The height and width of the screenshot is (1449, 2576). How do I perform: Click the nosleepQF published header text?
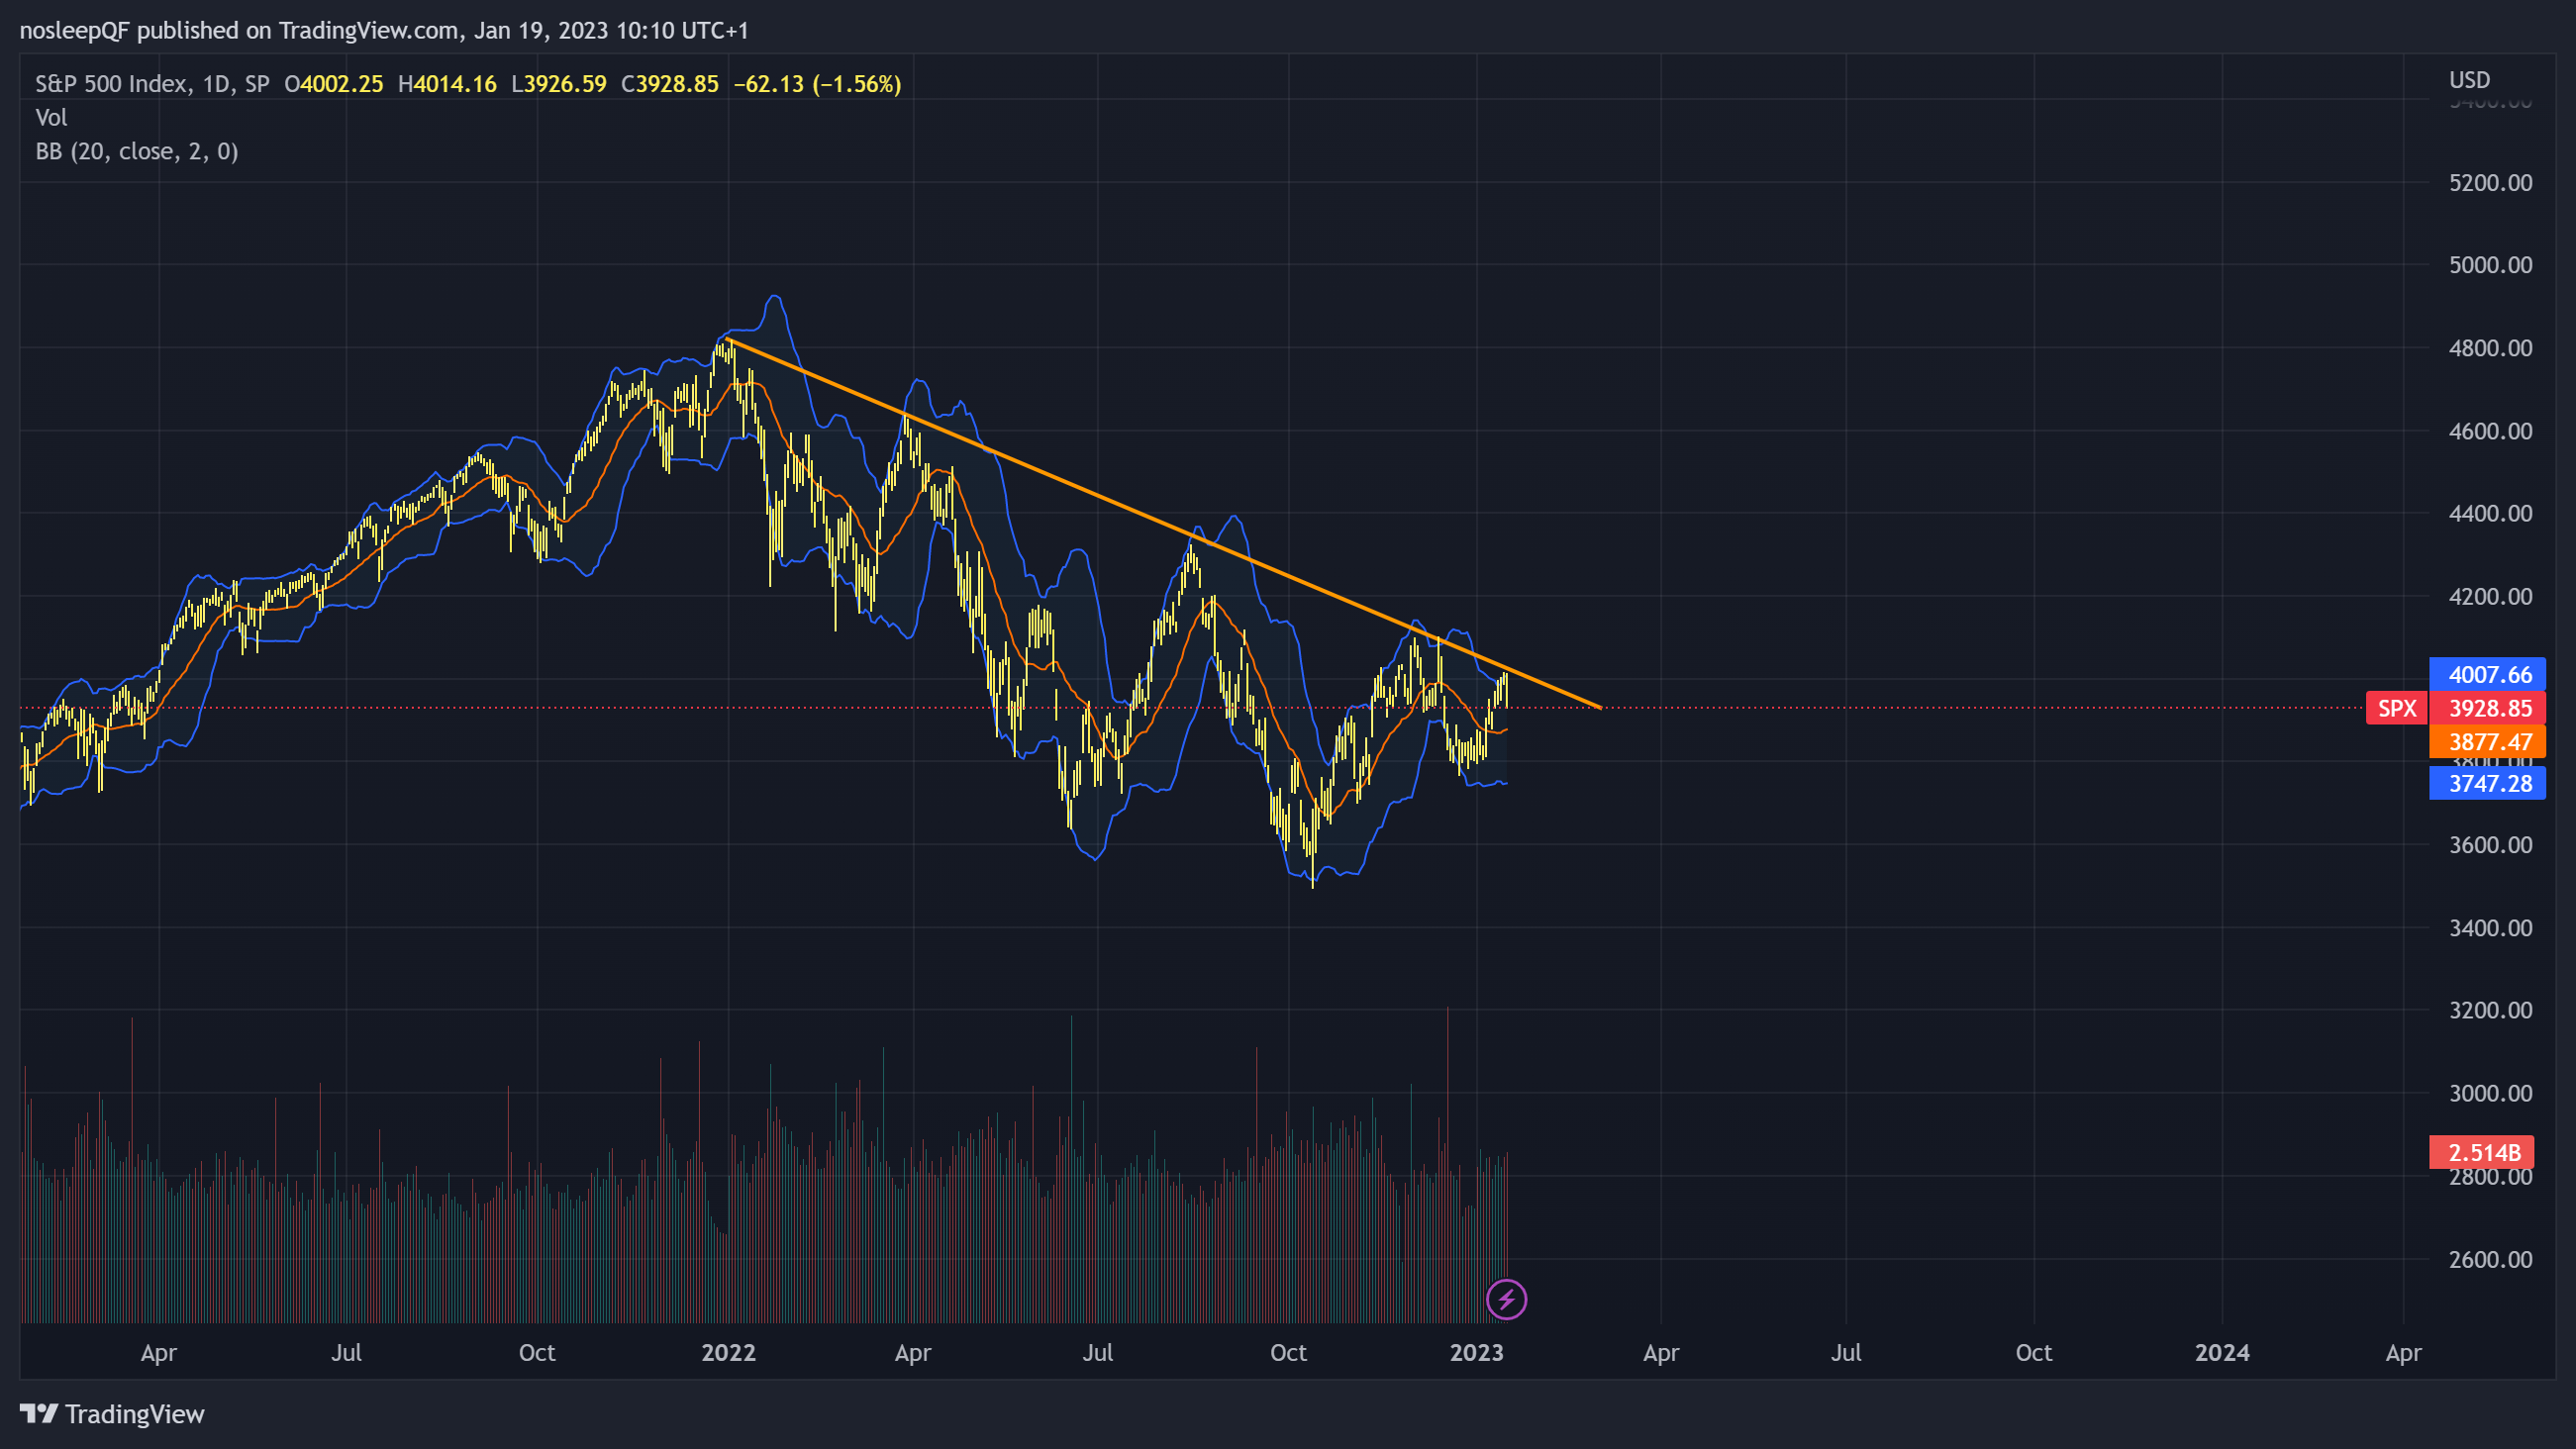click(384, 31)
